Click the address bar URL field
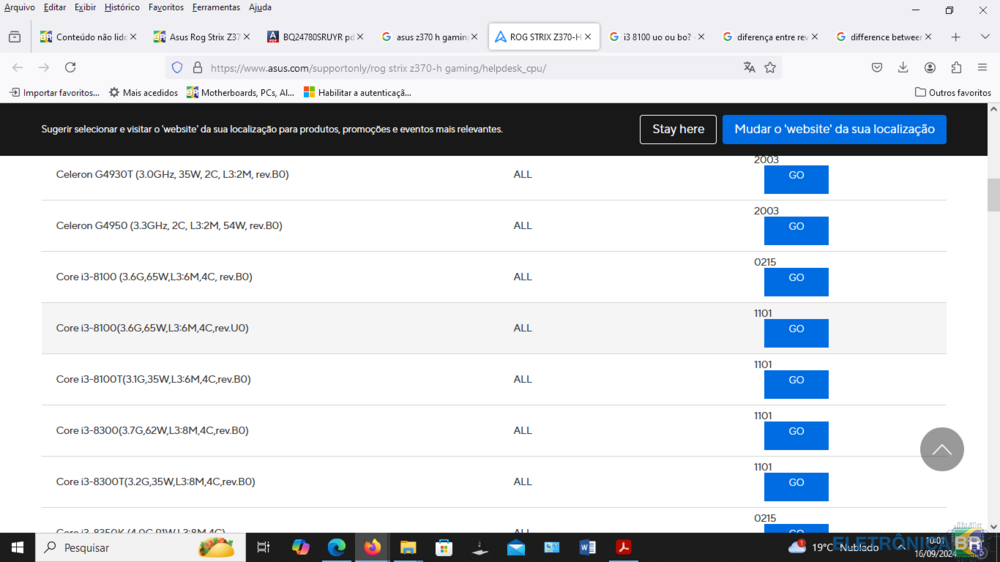The width and height of the screenshot is (1000, 562). point(472,68)
